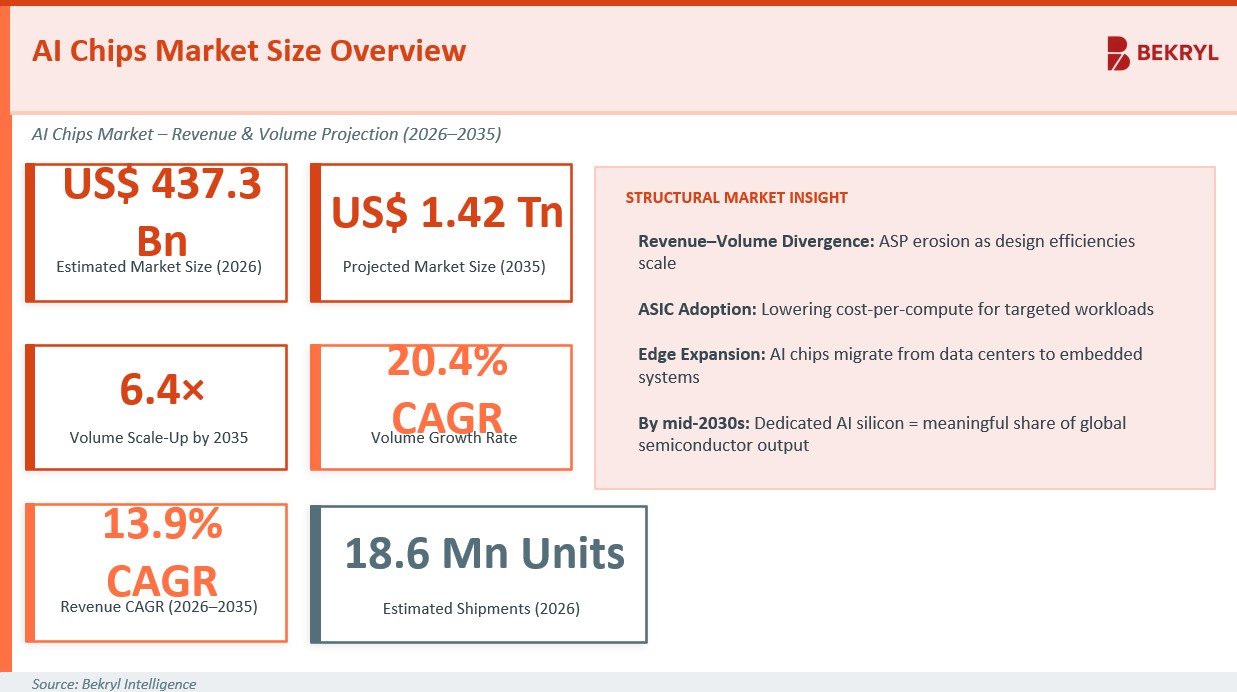Click the 'US$ 437.3 Bn' value
The image size is (1237, 692).
162,211
